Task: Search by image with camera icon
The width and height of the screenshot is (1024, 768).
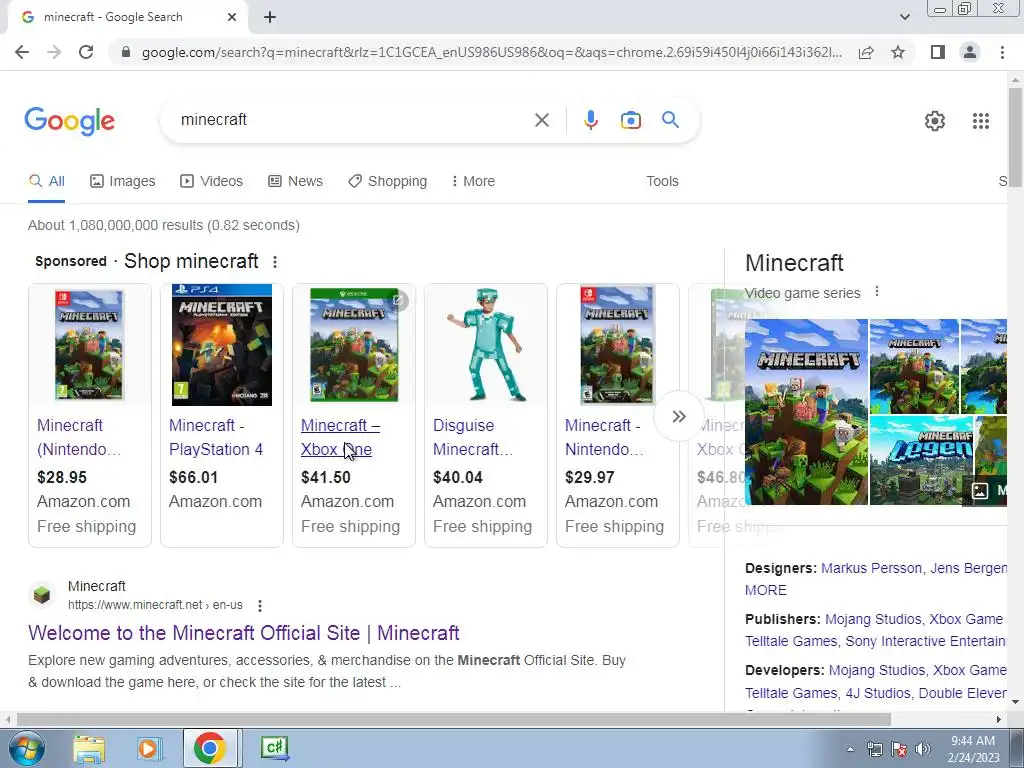Action: point(630,120)
